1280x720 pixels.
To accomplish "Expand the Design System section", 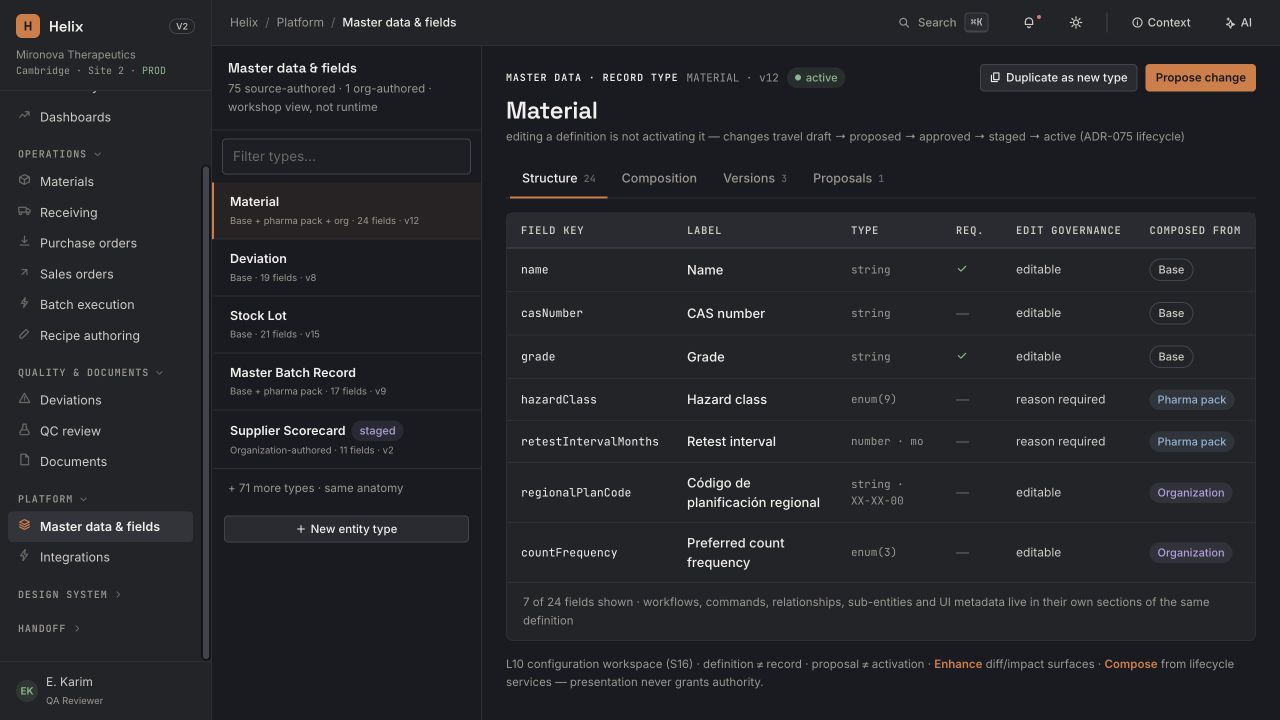I will (x=70, y=594).
